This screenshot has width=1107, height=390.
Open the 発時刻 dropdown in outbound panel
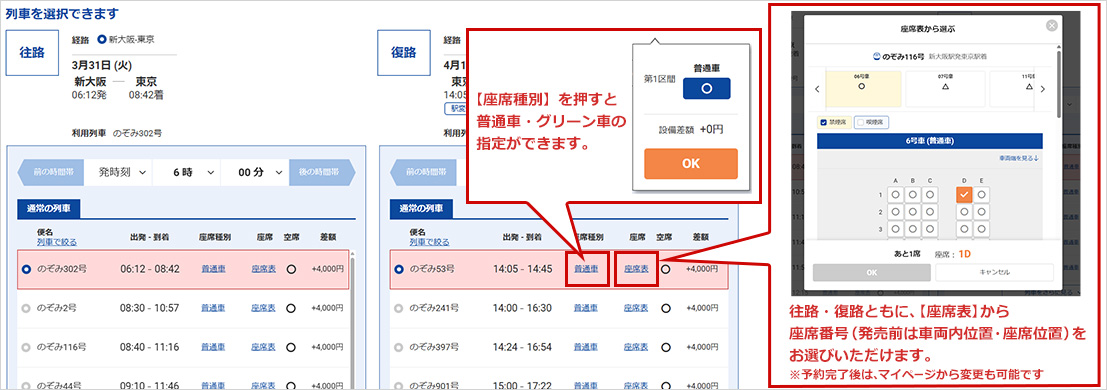(119, 172)
